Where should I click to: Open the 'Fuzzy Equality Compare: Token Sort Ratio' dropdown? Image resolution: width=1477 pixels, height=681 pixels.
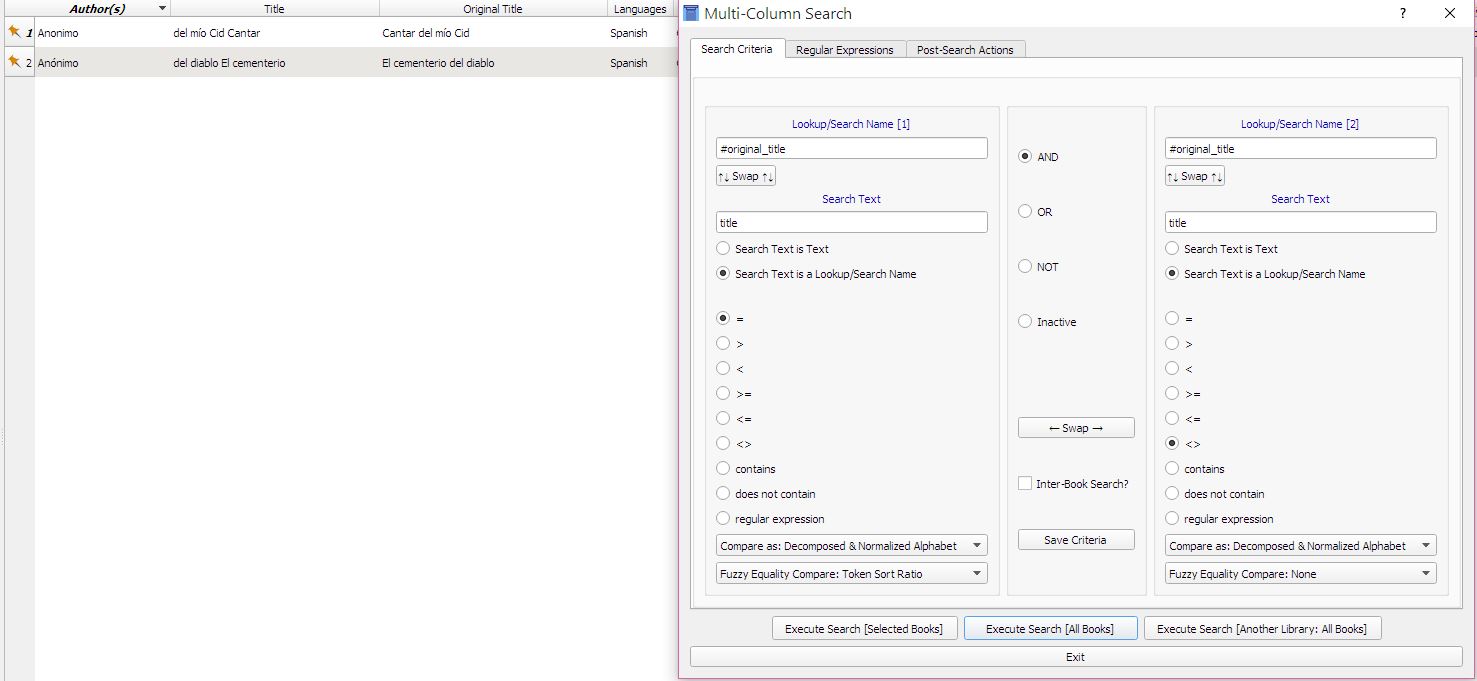pos(852,574)
